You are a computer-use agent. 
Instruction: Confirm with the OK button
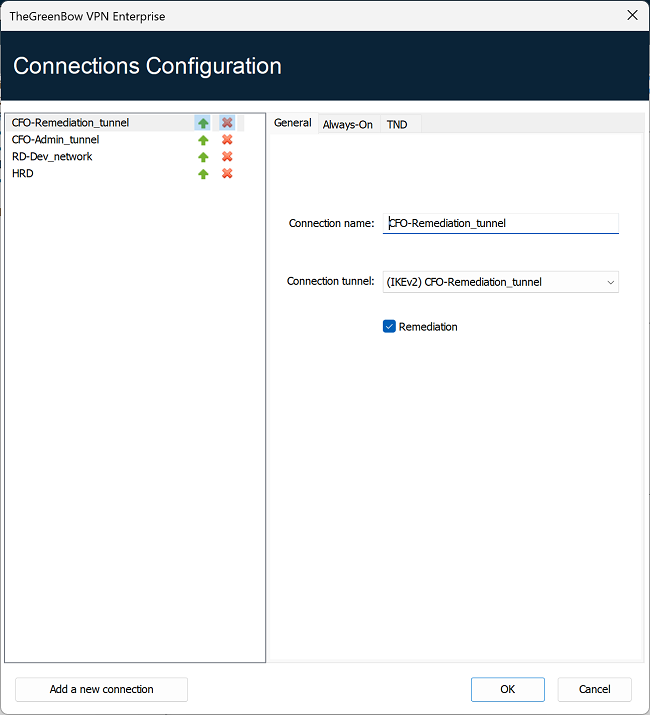click(x=508, y=689)
